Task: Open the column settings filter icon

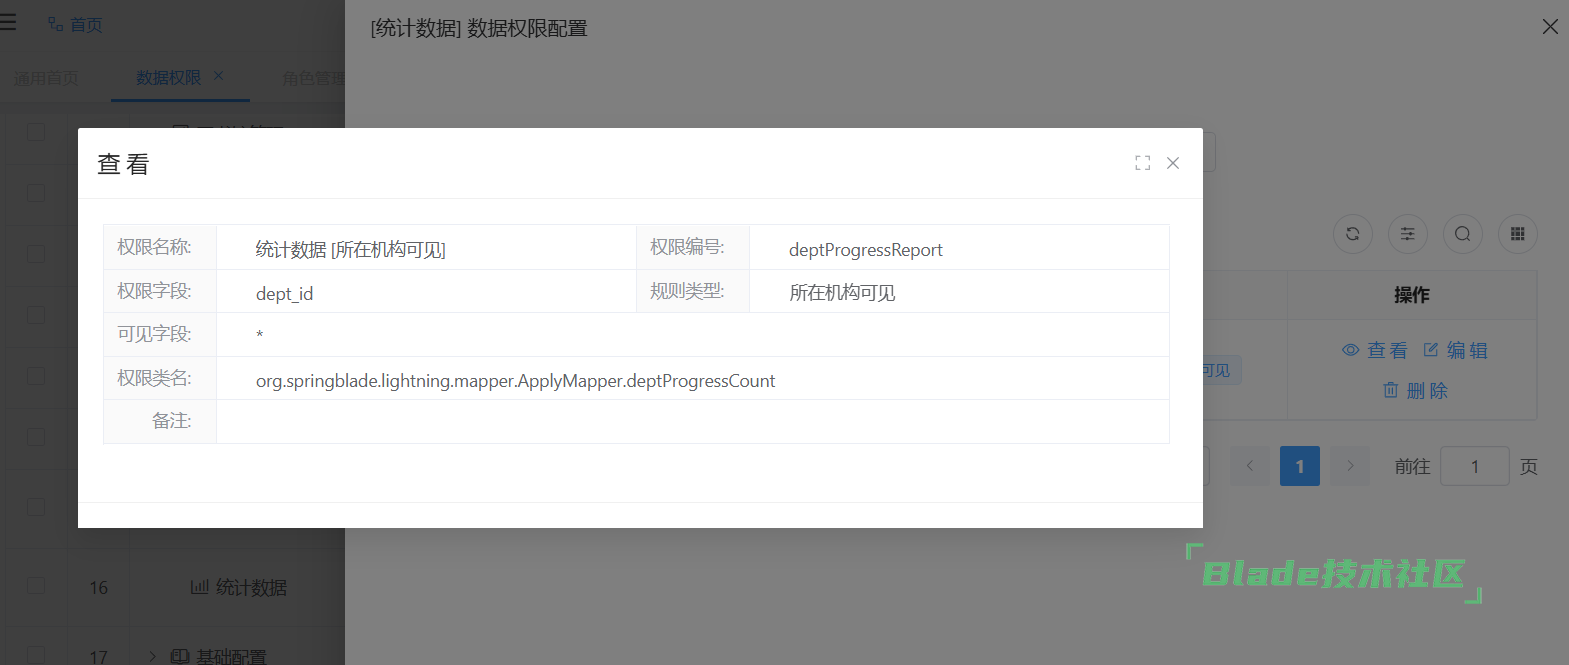Action: [x=1408, y=234]
